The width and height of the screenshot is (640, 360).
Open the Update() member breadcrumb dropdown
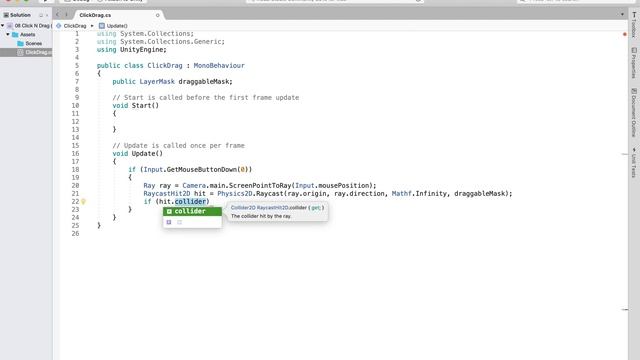tap(113, 26)
